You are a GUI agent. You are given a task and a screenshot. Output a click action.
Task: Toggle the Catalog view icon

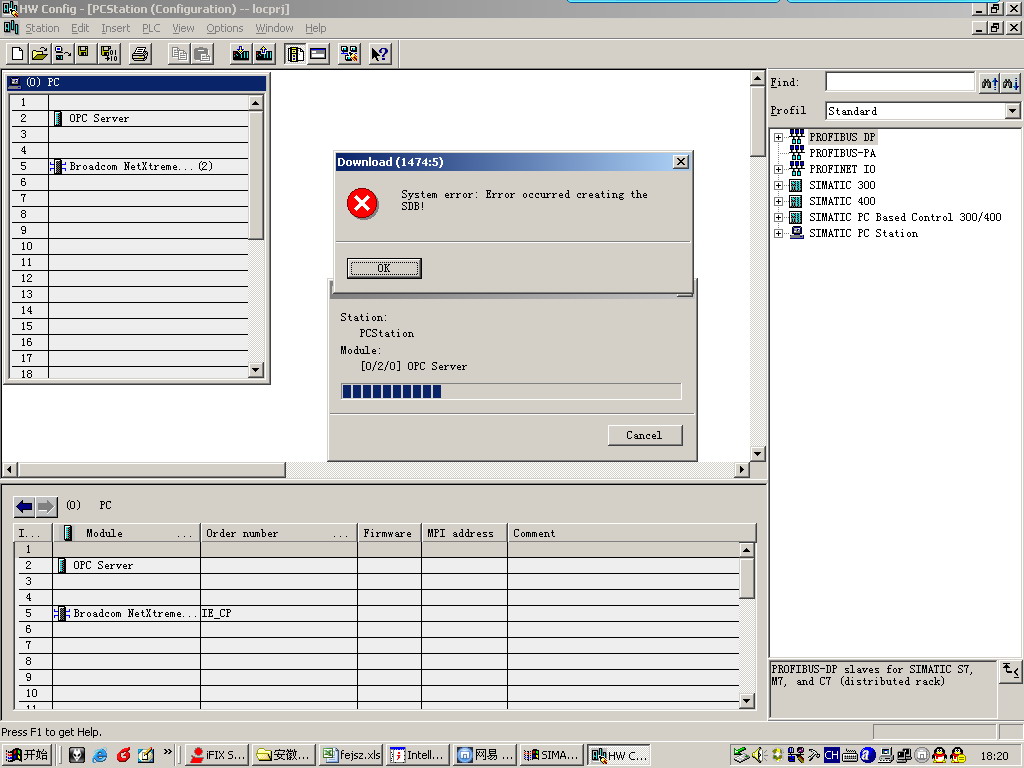click(x=295, y=54)
